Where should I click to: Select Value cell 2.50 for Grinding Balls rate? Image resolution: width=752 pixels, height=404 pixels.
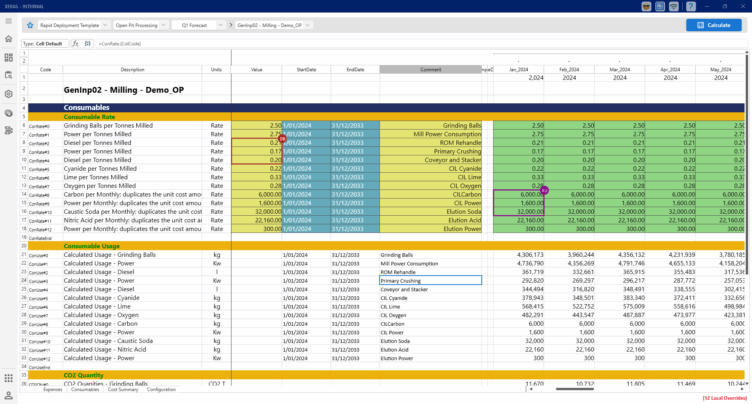[x=257, y=125]
